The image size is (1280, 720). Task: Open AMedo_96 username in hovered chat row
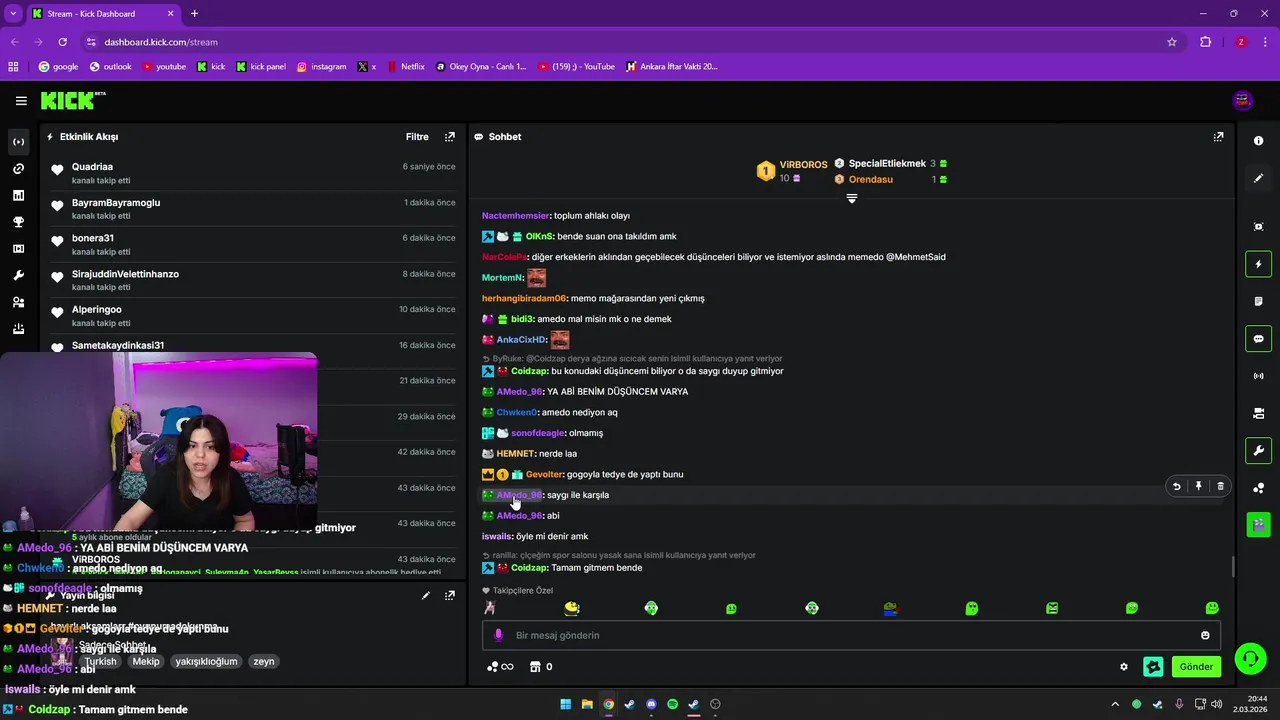(x=519, y=495)
